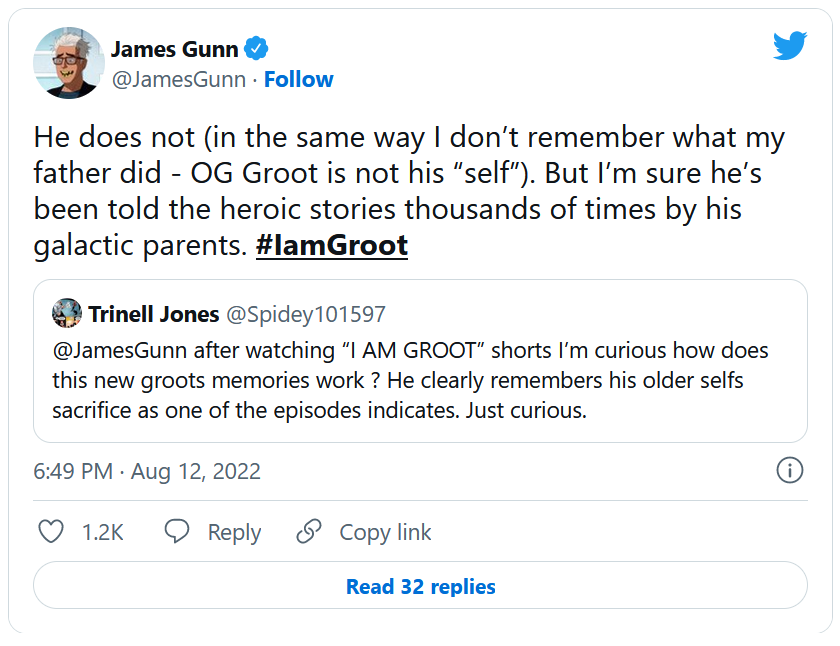This screenshot has width=840, height=646.
Task: Click the Trinell Jones name
Action: pyautogui.click(x=154, y=314)
